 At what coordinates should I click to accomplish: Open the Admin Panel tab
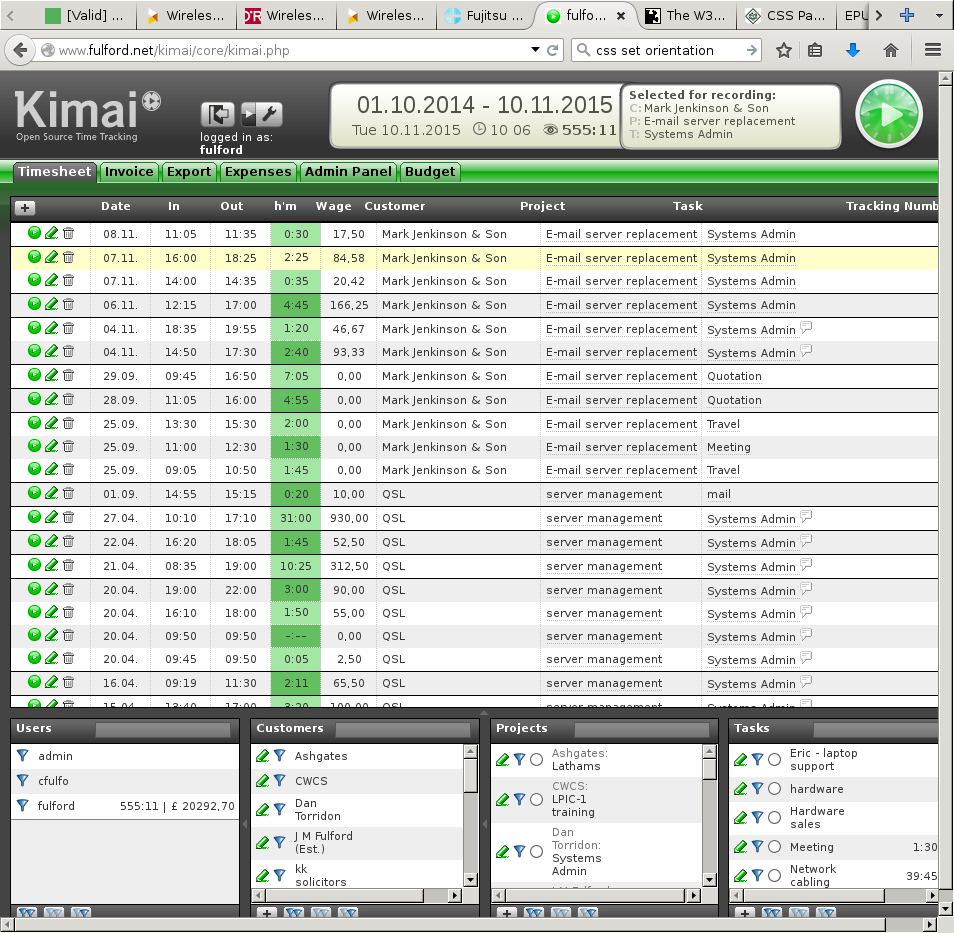coord(348,172)
